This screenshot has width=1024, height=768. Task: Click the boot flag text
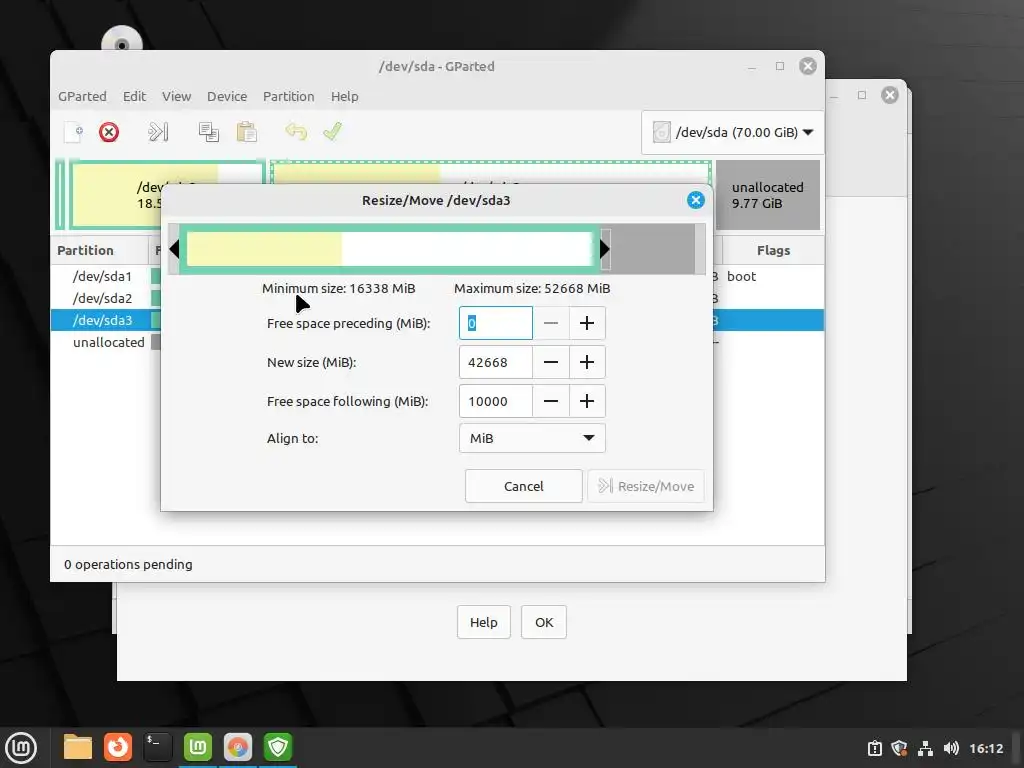[x=741, y=276]
